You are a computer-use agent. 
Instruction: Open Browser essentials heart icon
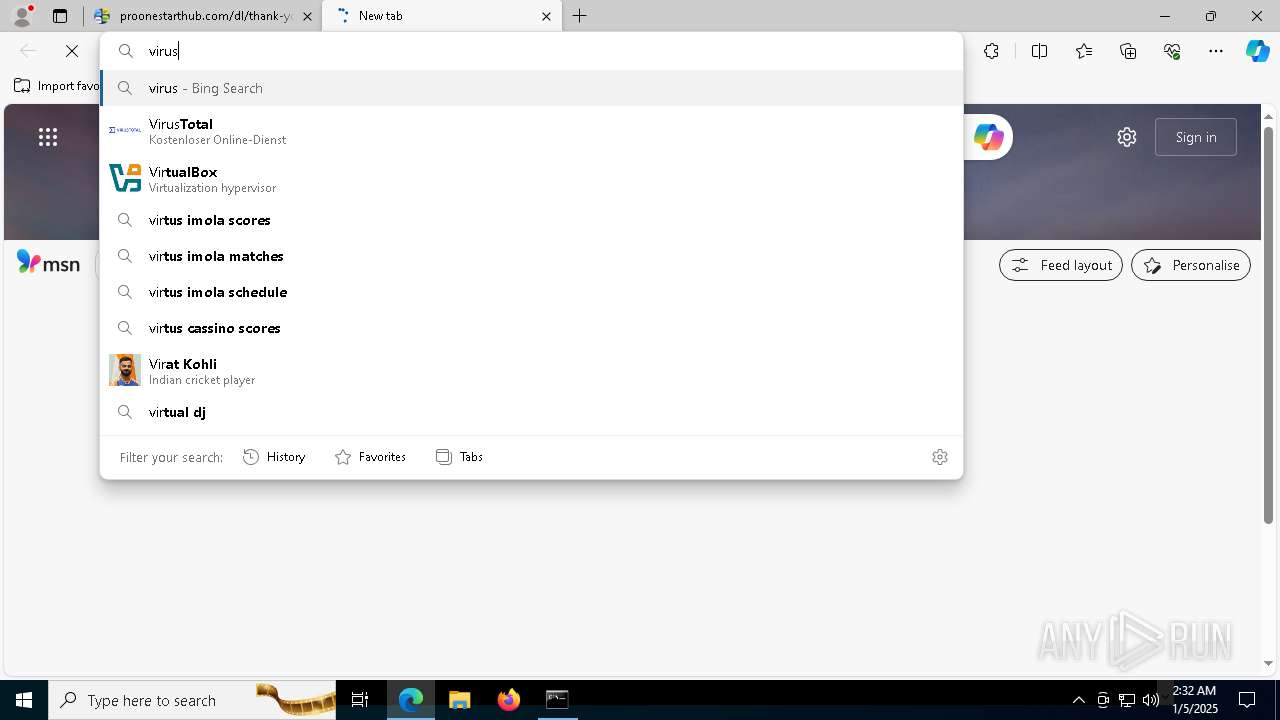(x=1172, y=51)
